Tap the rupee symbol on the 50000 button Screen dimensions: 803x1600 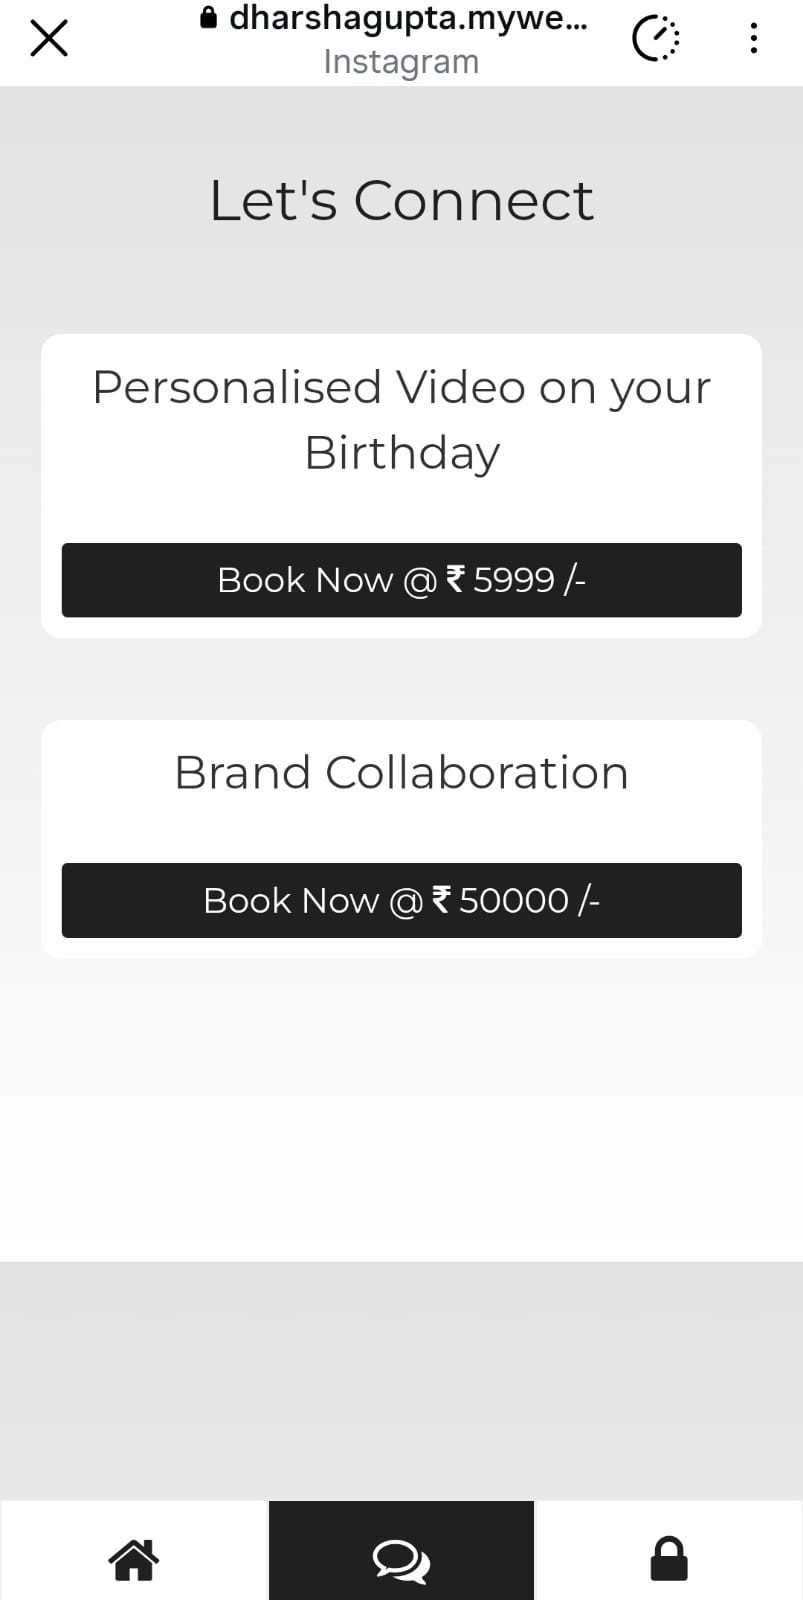441,900
